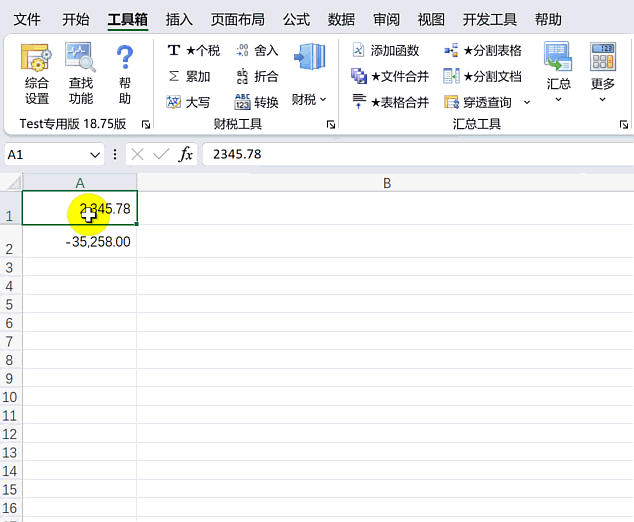Screen dimensions: 634x522
Task: Switch to the 公式 ribbon tab
Action: pyautogui.click(x=296, y=19)
